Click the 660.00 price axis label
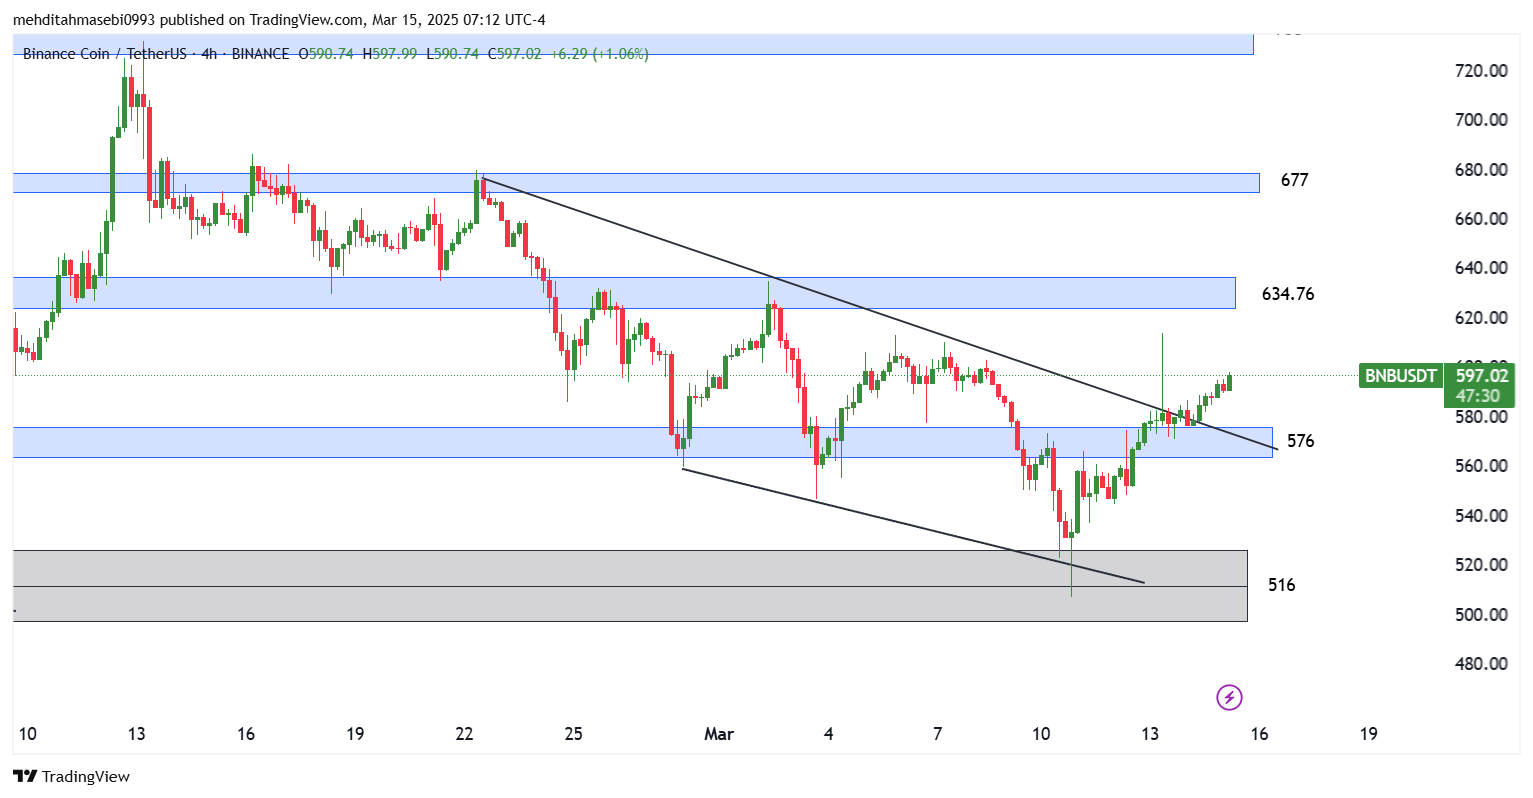 (1481, 219)
